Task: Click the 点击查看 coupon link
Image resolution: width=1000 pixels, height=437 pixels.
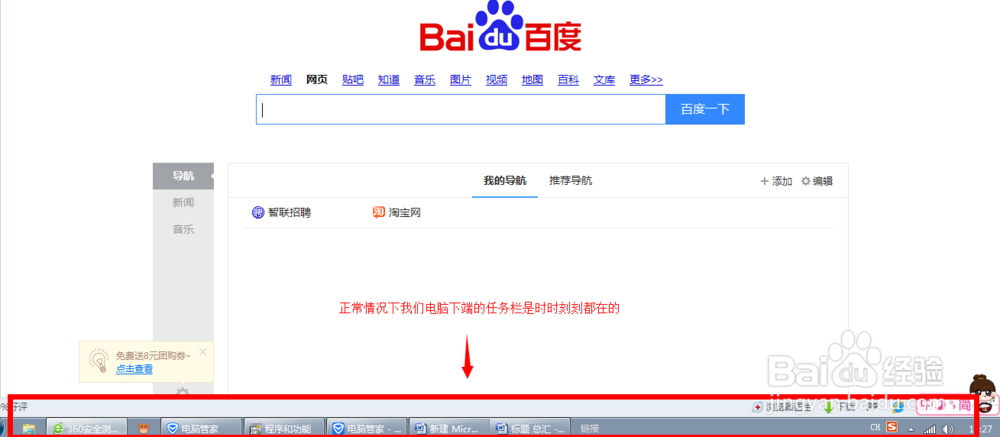Action: point(134,369)
